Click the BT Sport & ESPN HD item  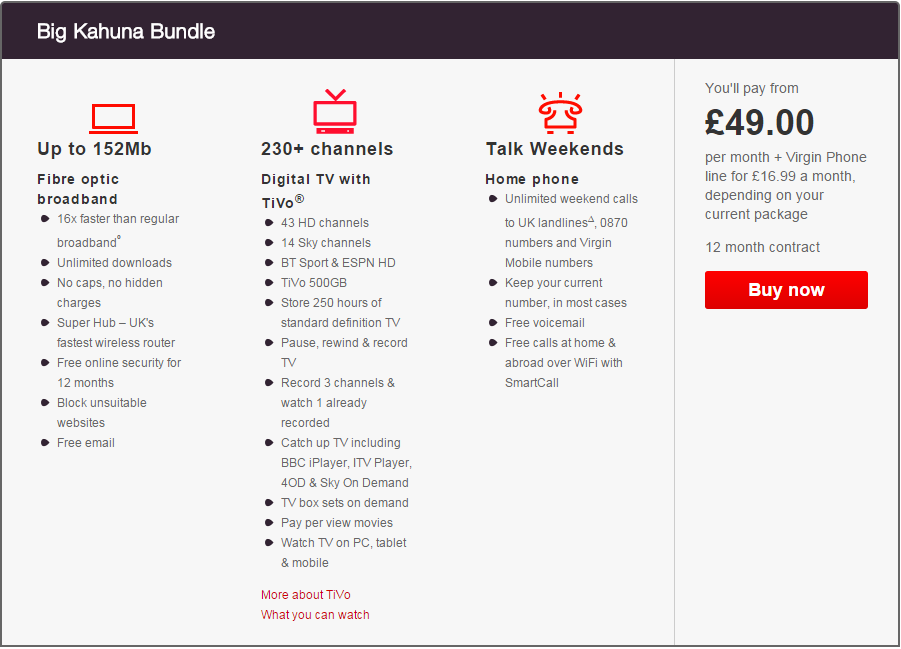[338, 263]
